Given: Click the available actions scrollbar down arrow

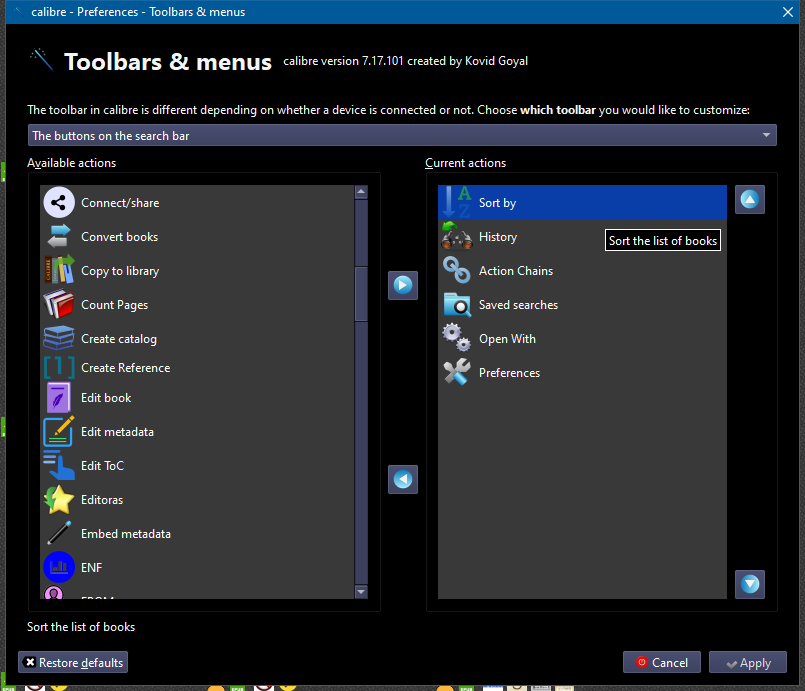Looking at the screenshot, I should (361, 592).
